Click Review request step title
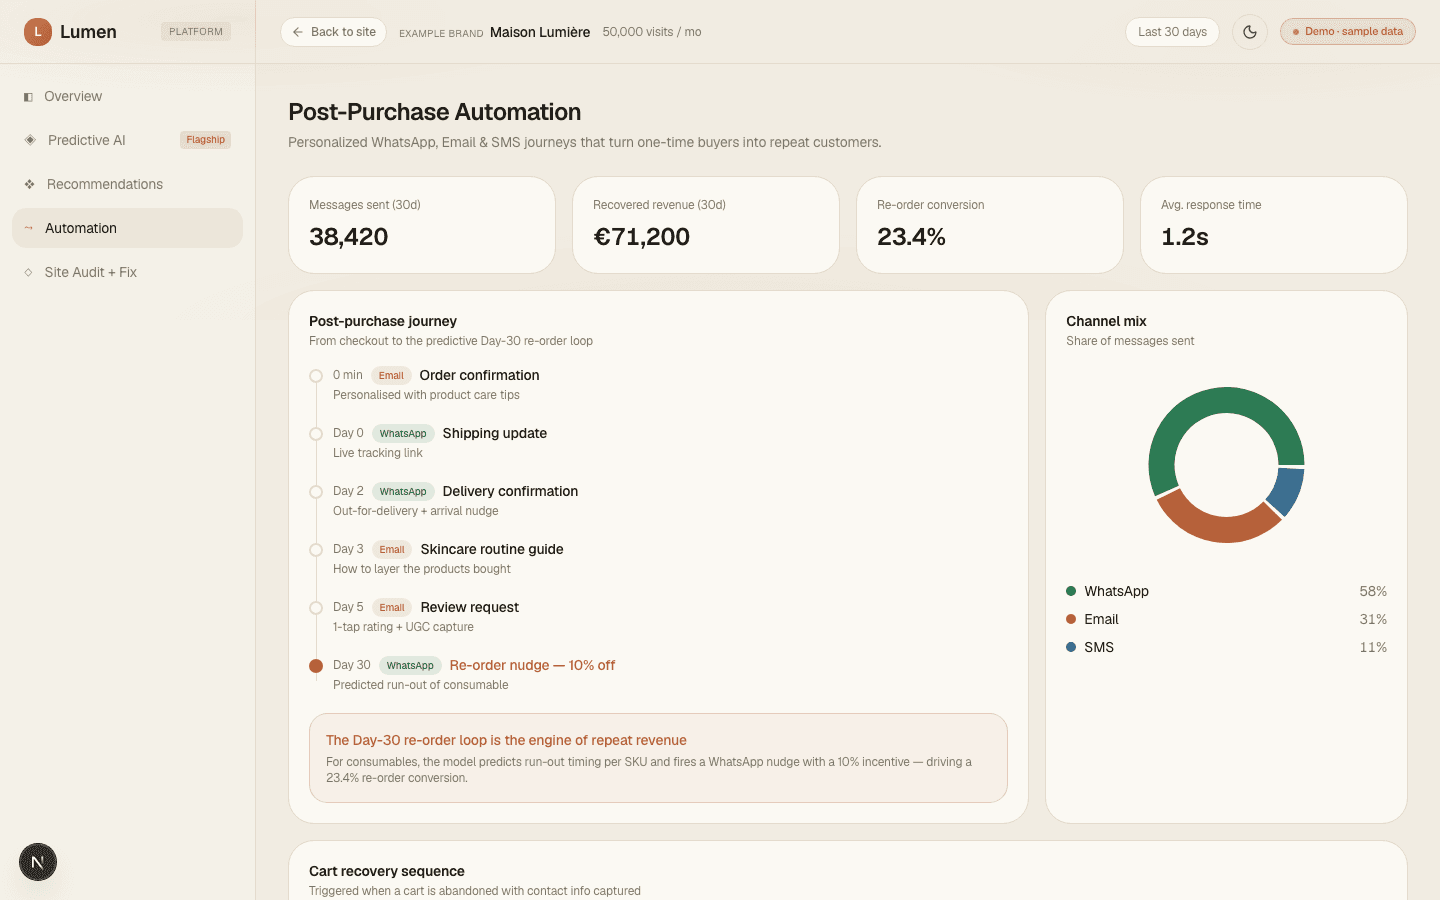 (469, 607)
